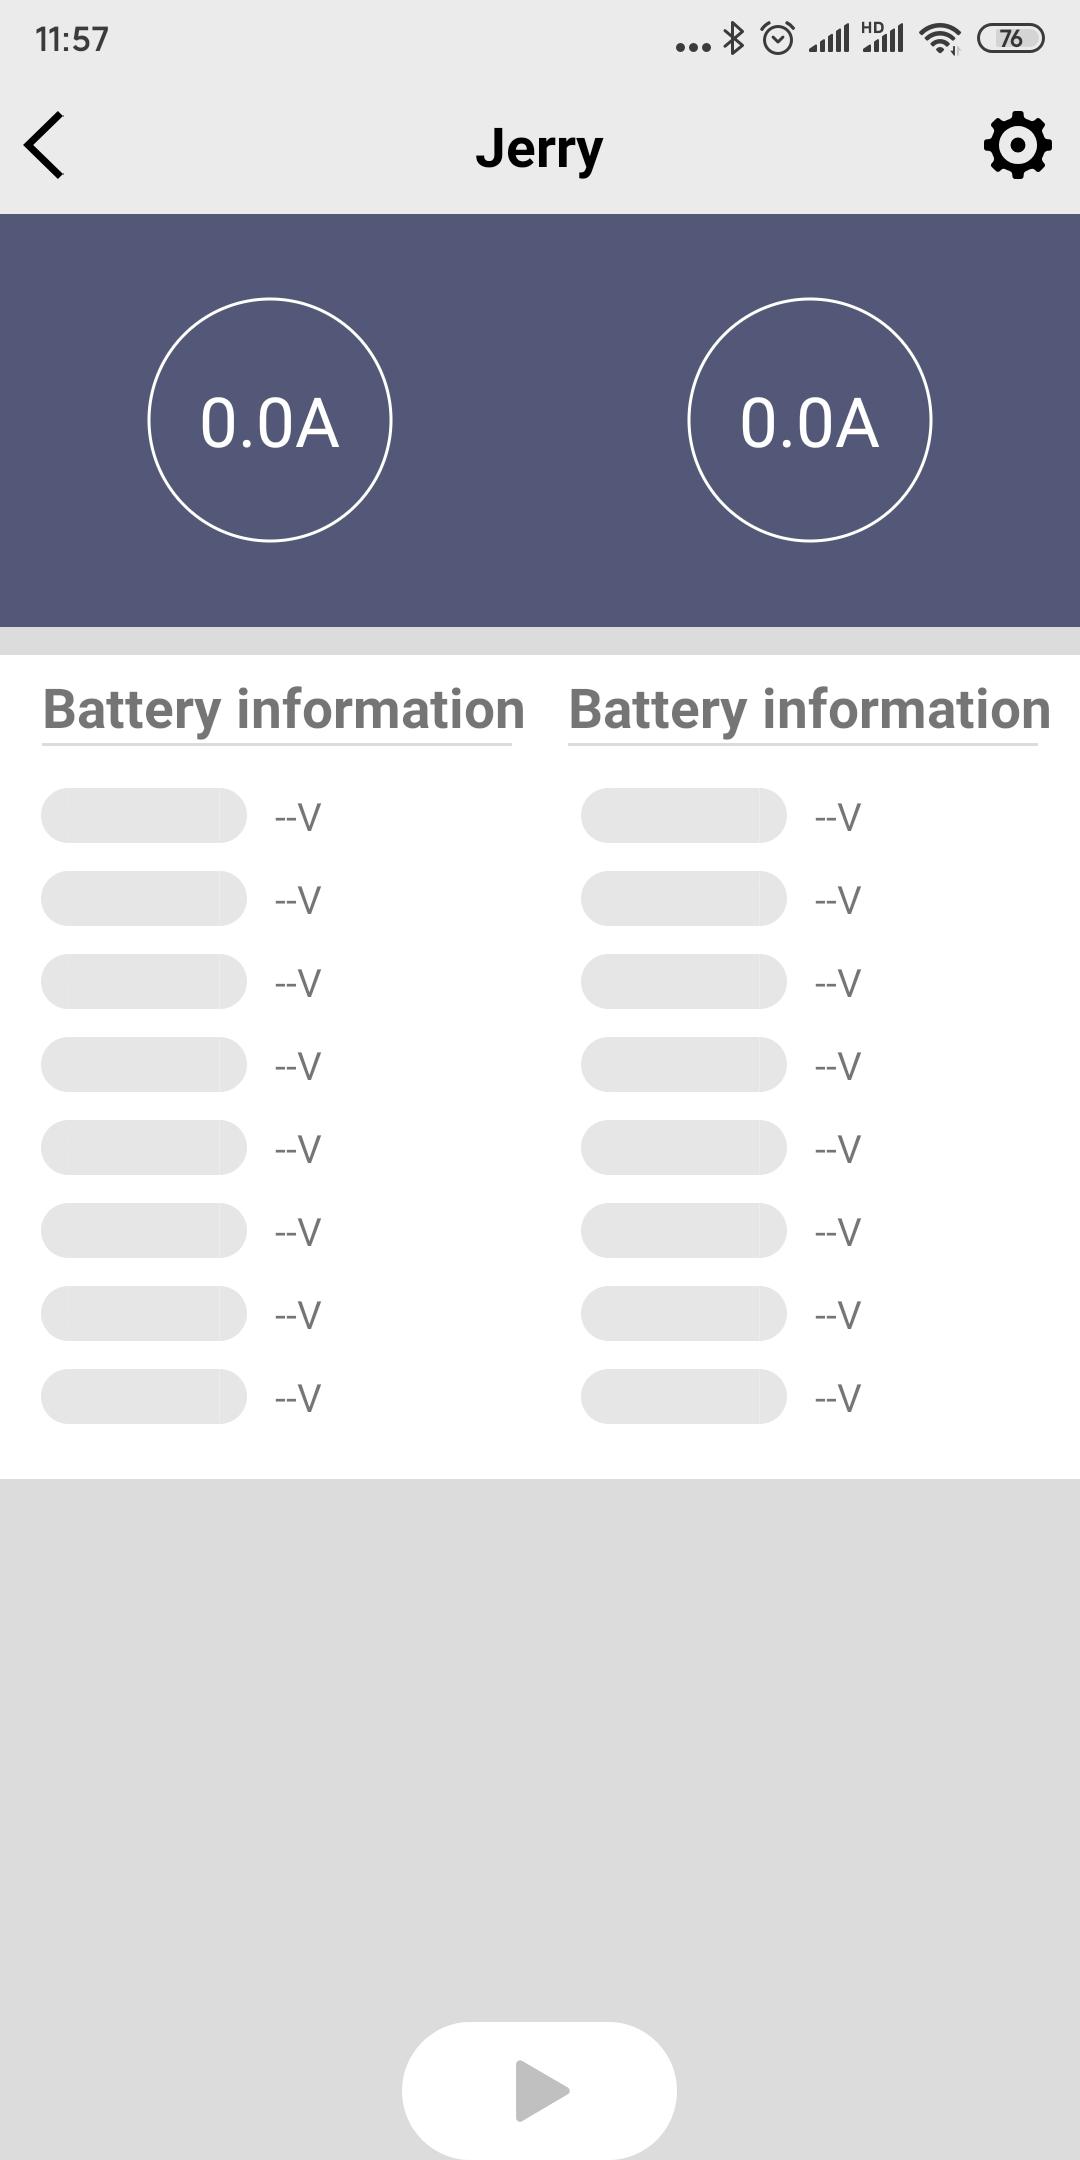Tap the left 0.0A current gauge
Screen dimensions: 1080x2160
[x=270, y=420]
